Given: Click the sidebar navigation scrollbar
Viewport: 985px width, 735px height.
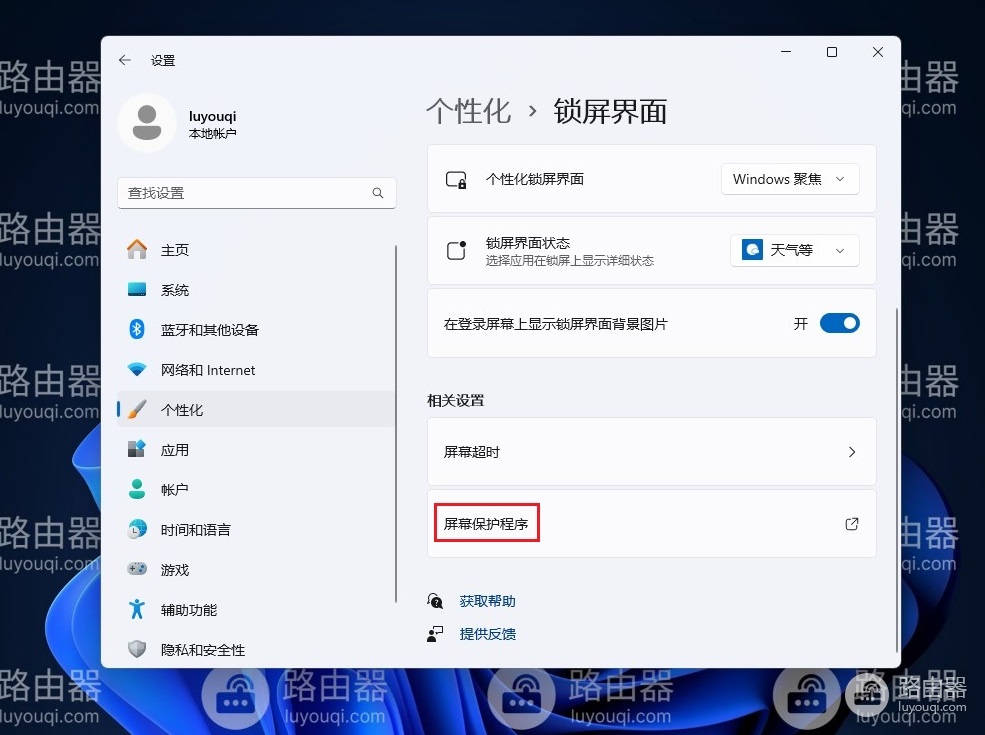Looking at the screenshot, I should (x=396, y=424).
